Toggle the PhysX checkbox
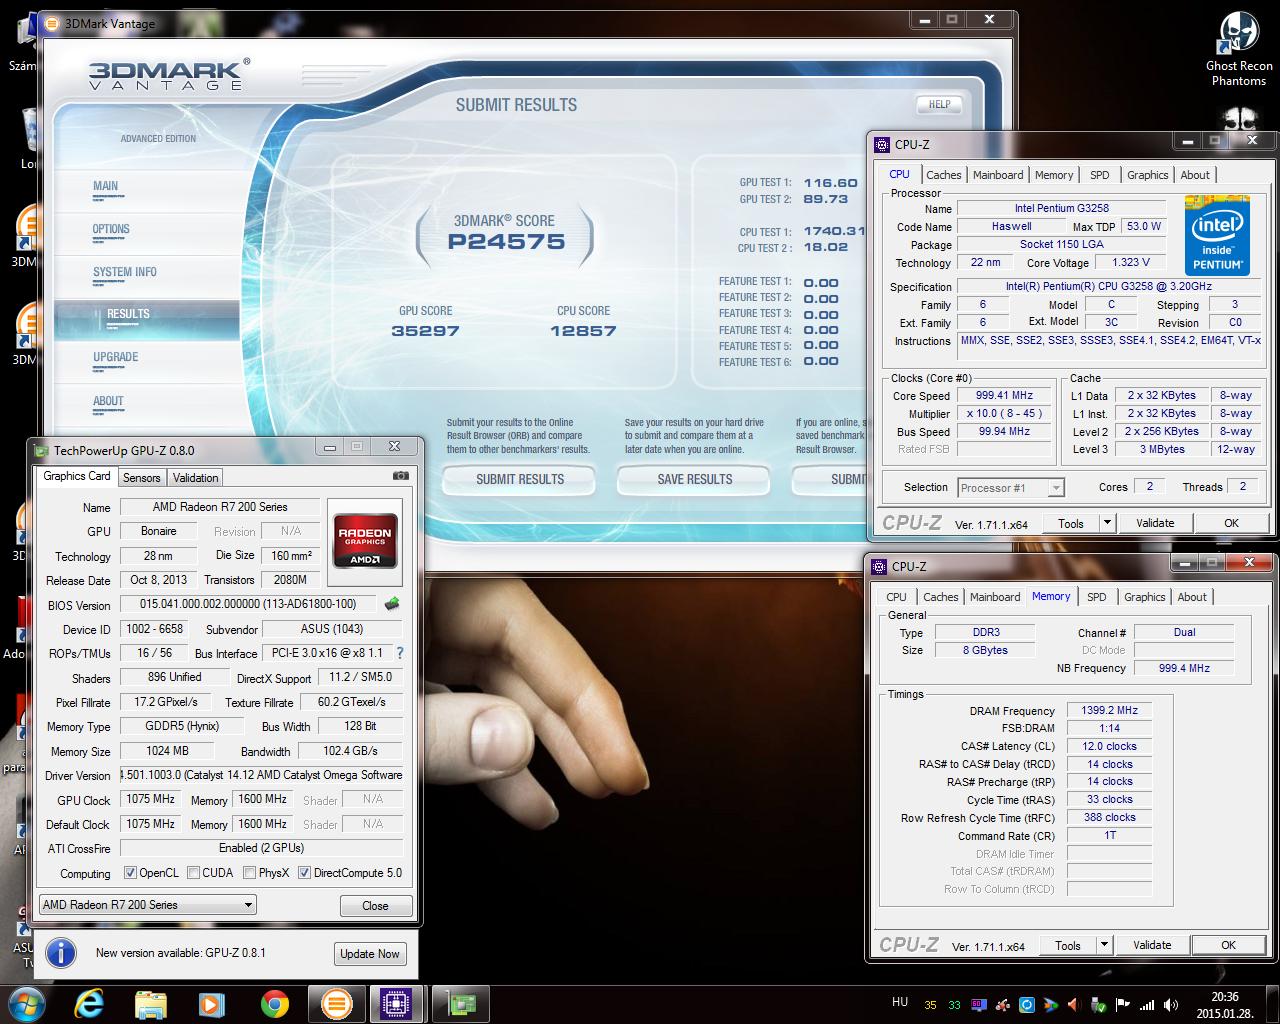 point(249,873)
